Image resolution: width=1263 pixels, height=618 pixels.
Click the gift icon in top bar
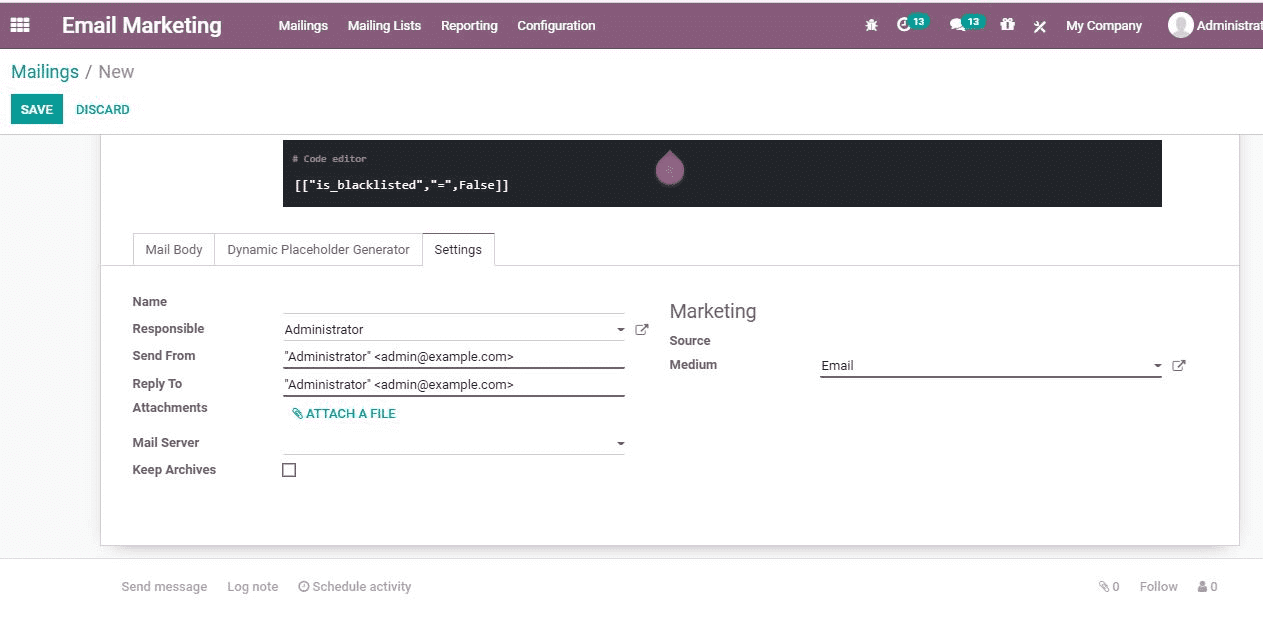[1007, 25]
